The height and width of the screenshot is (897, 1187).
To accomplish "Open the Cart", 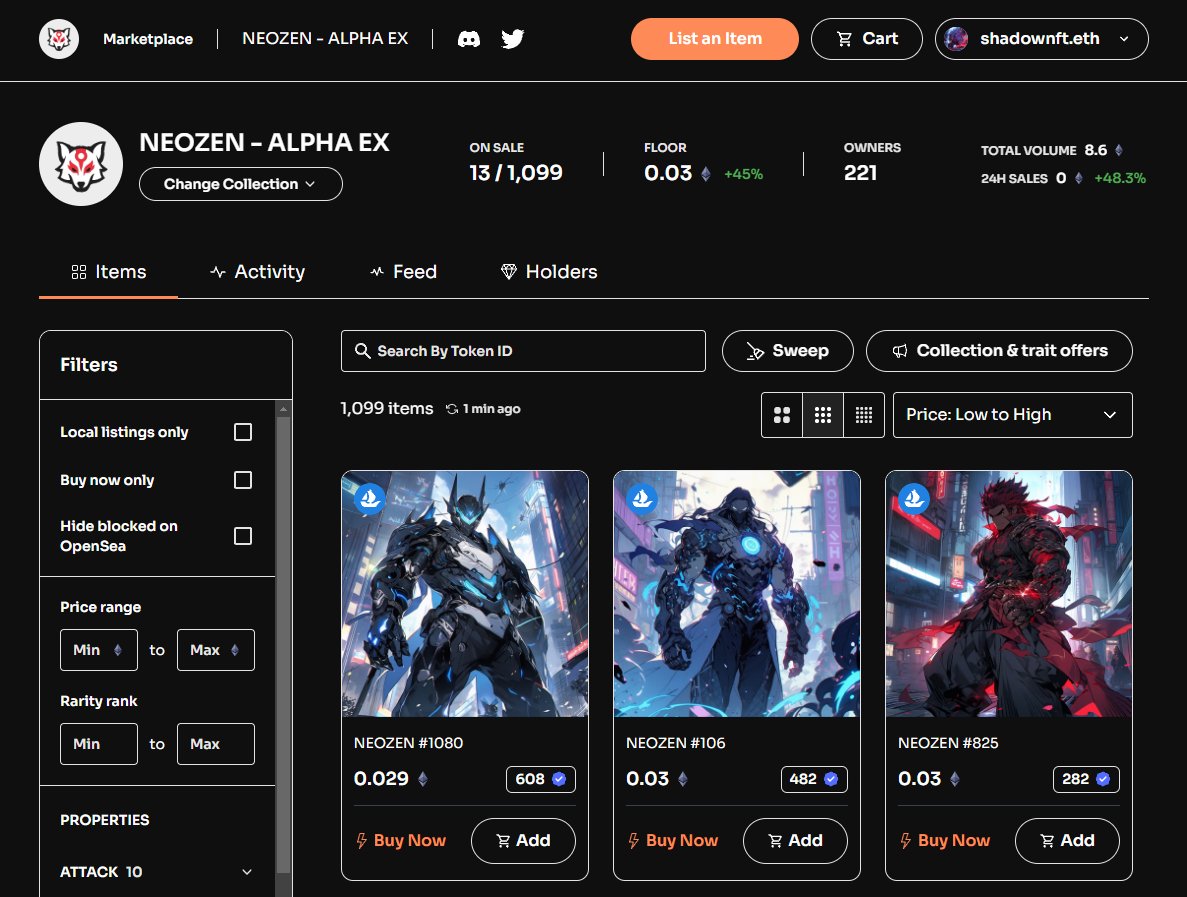I will pos(867,39).
